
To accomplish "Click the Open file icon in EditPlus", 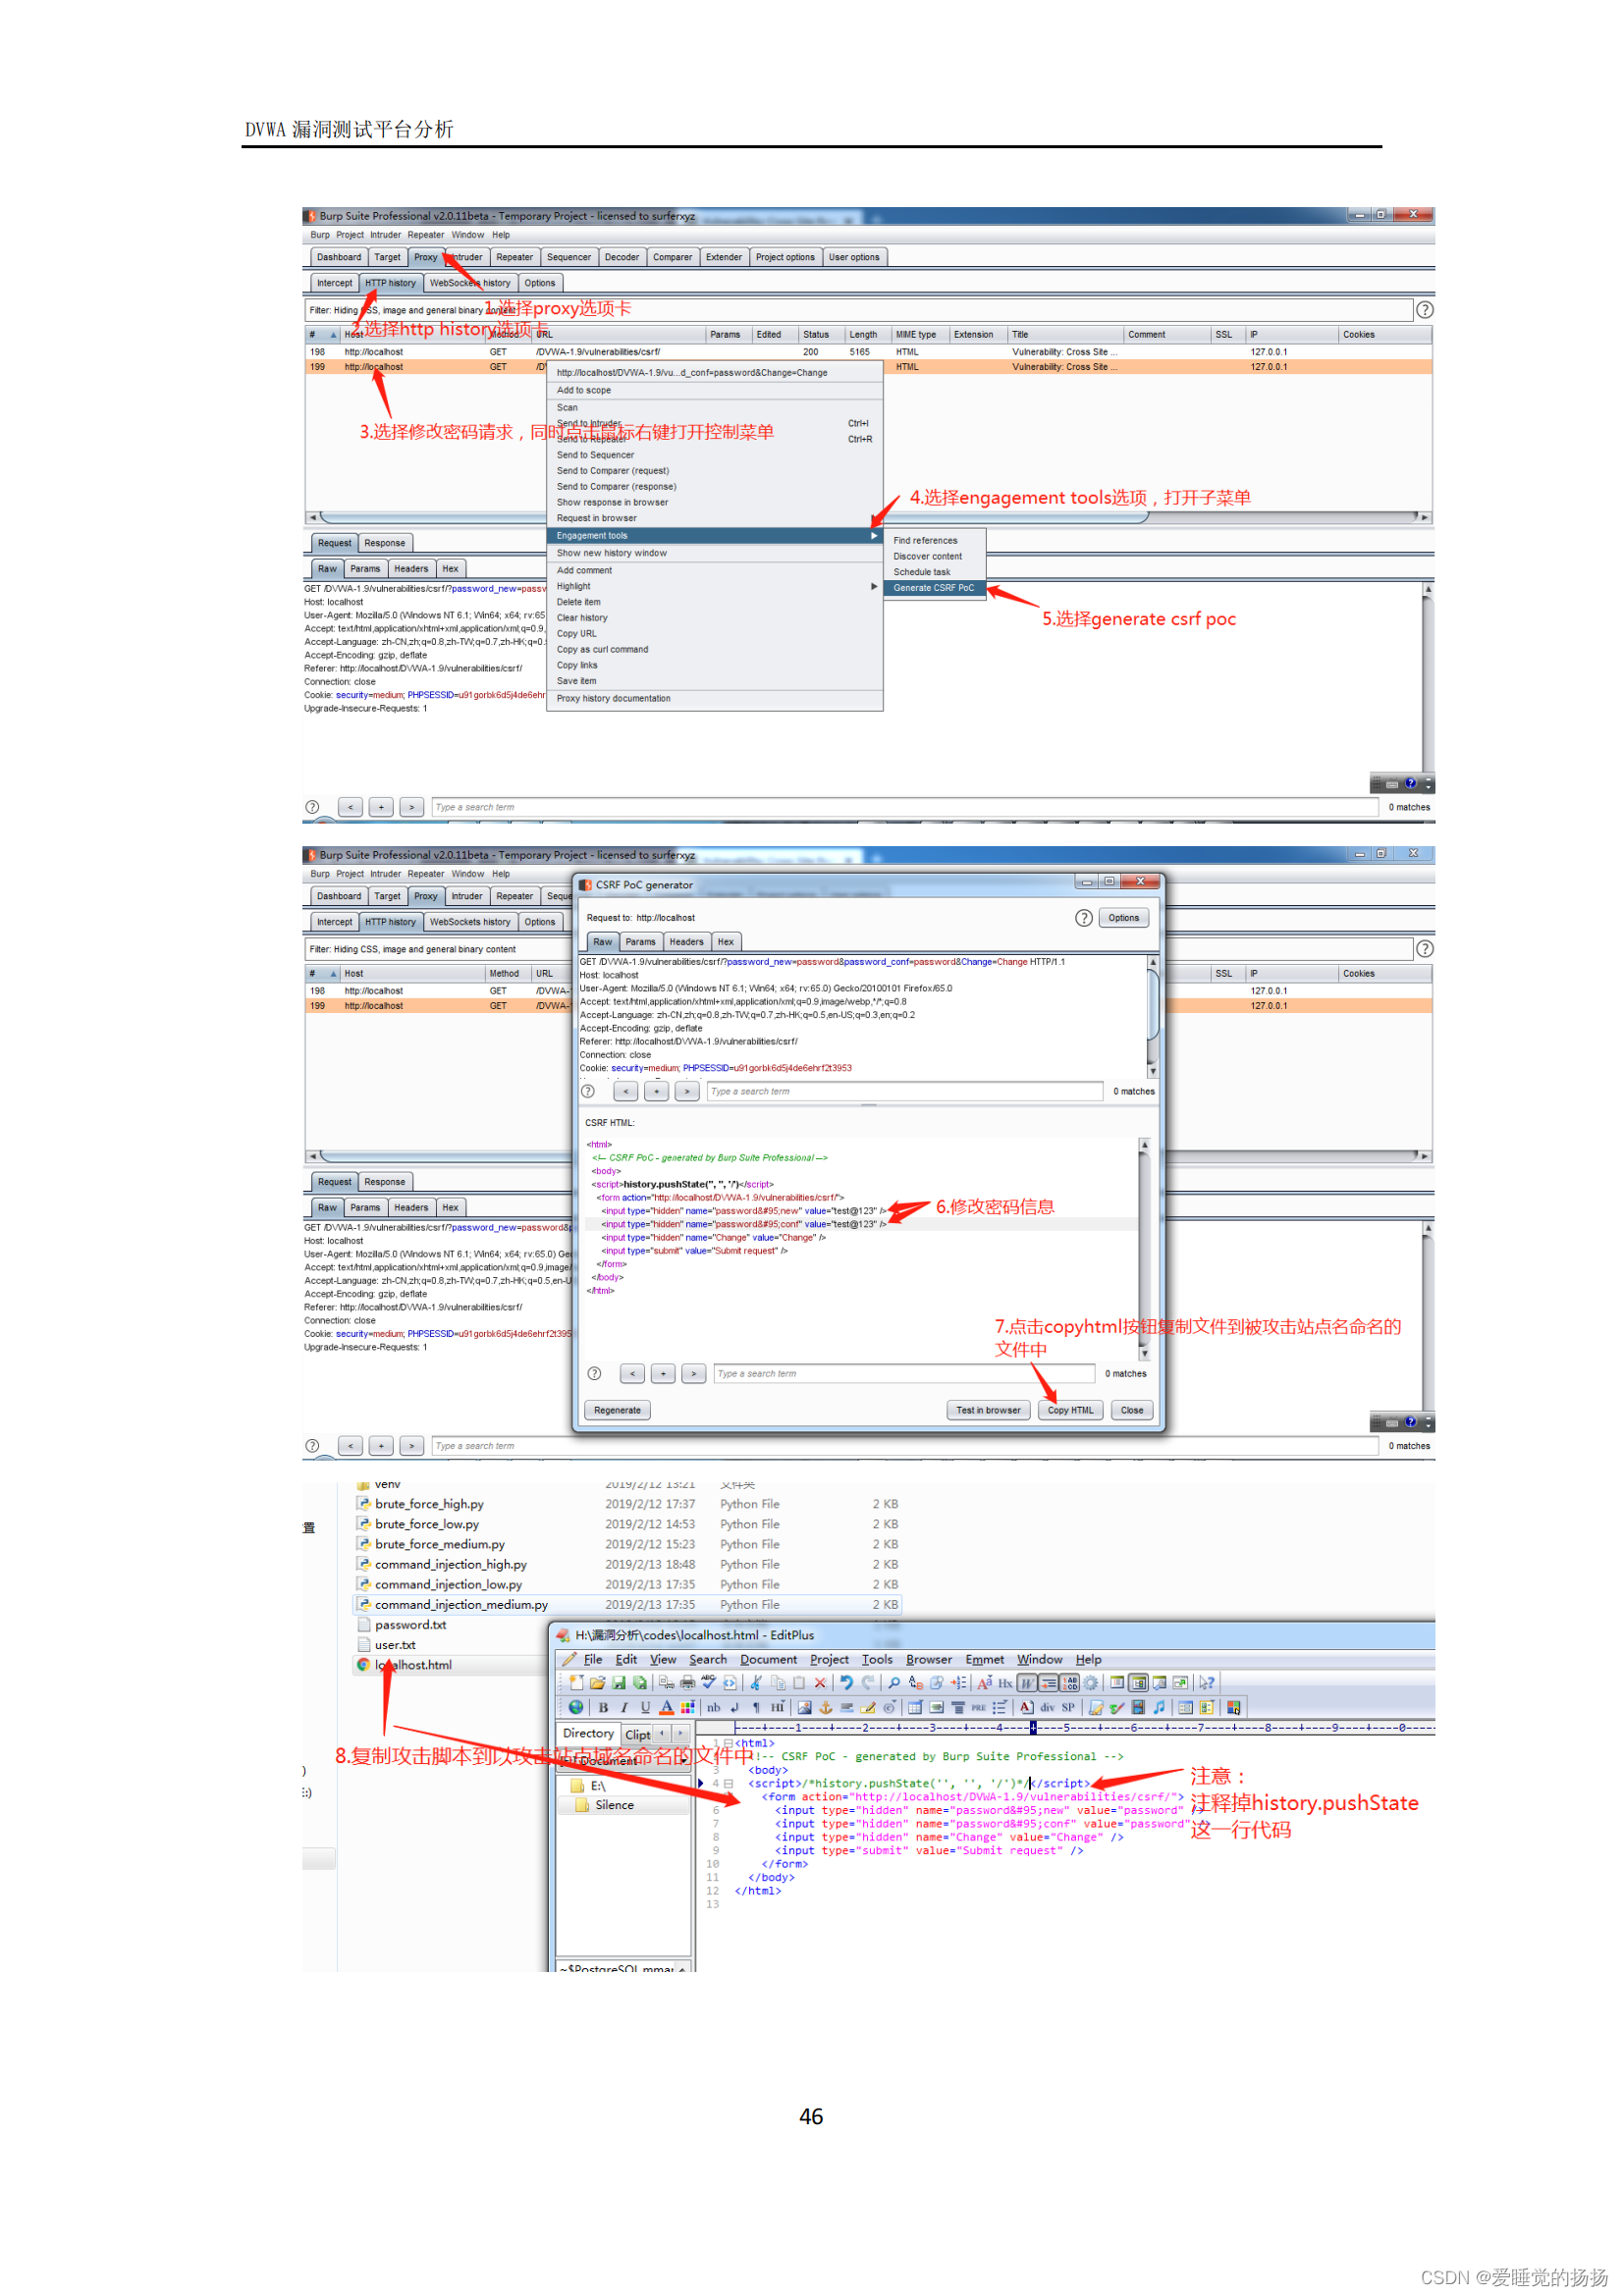I will click(x=598, y=1683).
